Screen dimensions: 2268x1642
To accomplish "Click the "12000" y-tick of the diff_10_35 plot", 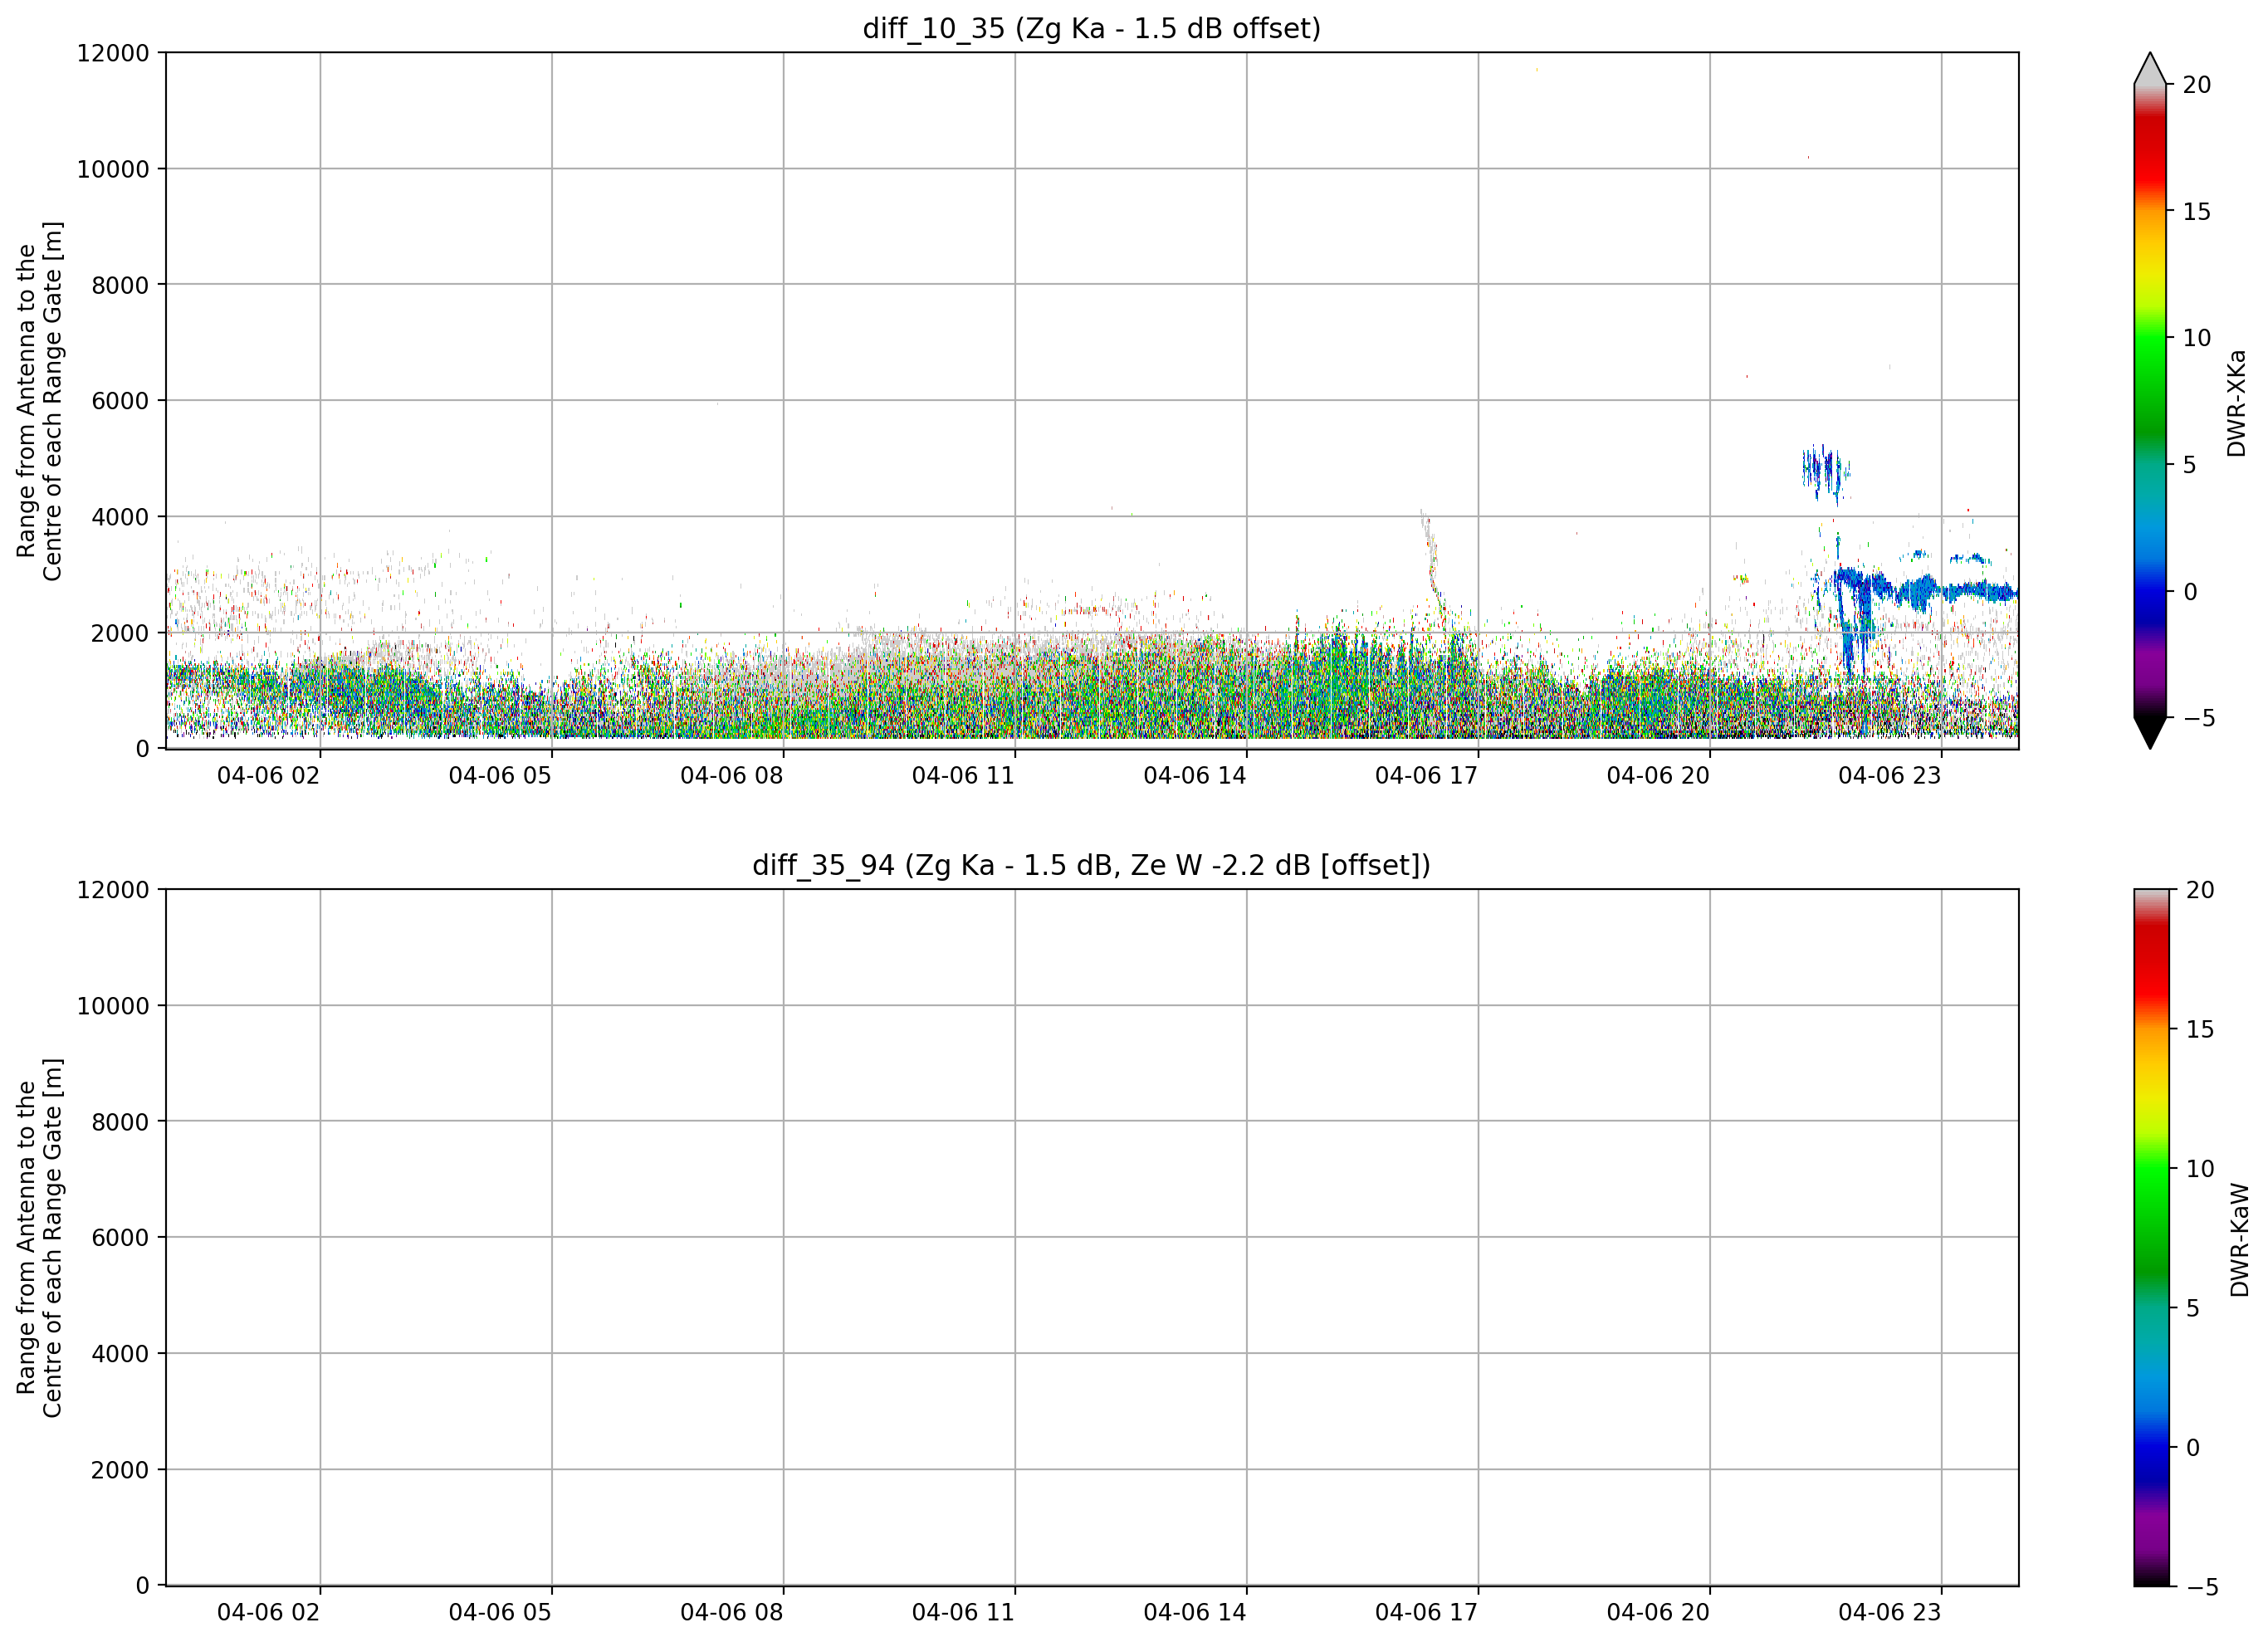I will point(113,53).
